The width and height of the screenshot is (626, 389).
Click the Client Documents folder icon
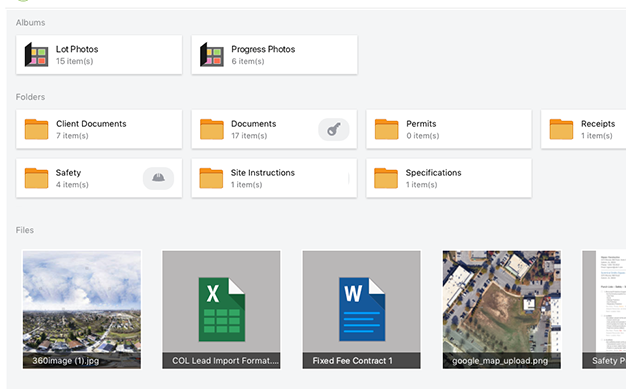click(36, 129)
